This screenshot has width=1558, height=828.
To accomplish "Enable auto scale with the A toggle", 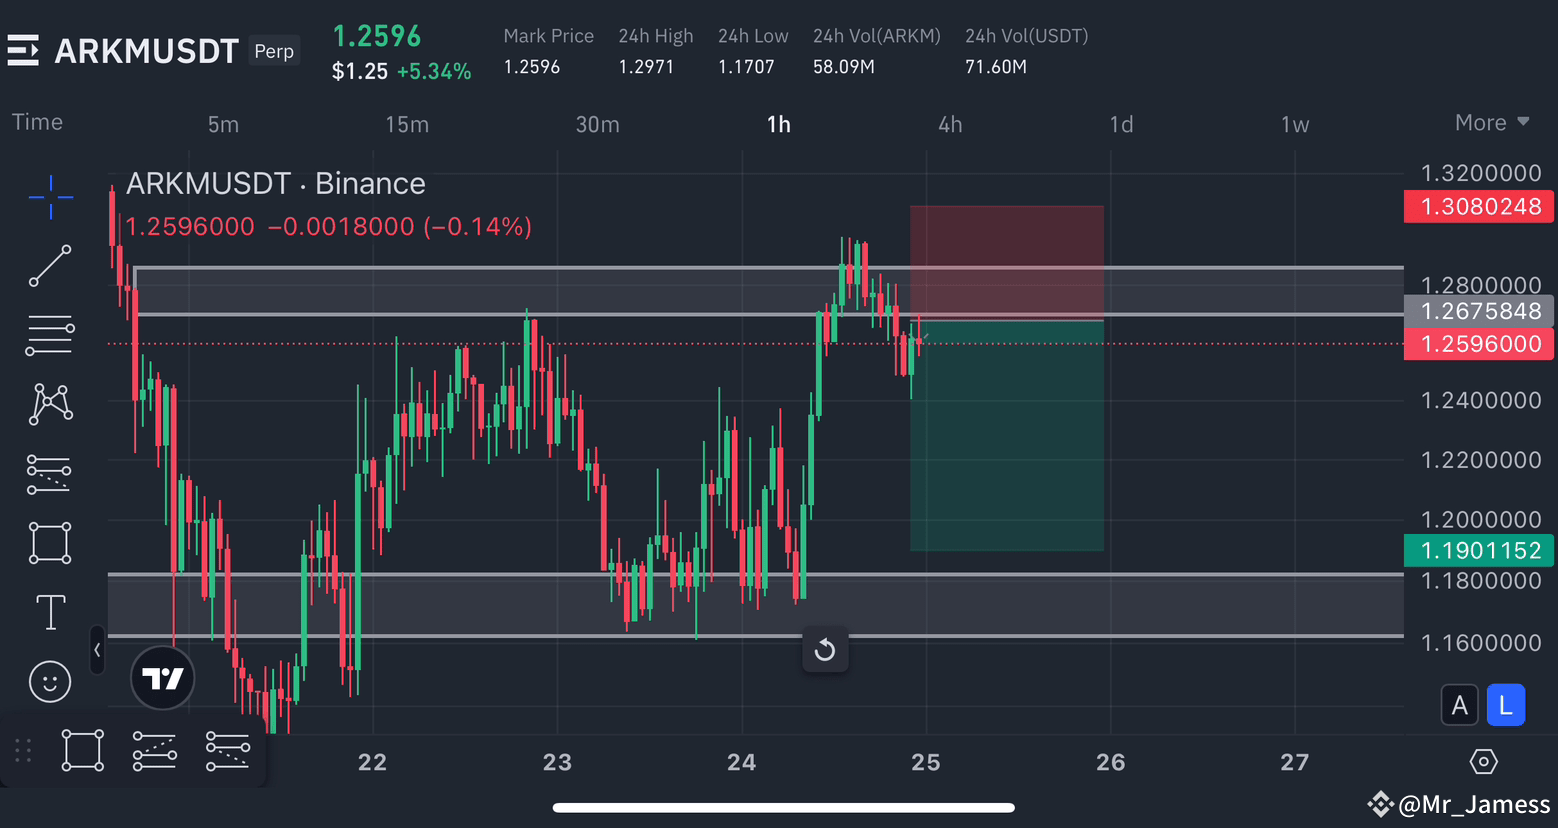I will [x=1459, y=705].
